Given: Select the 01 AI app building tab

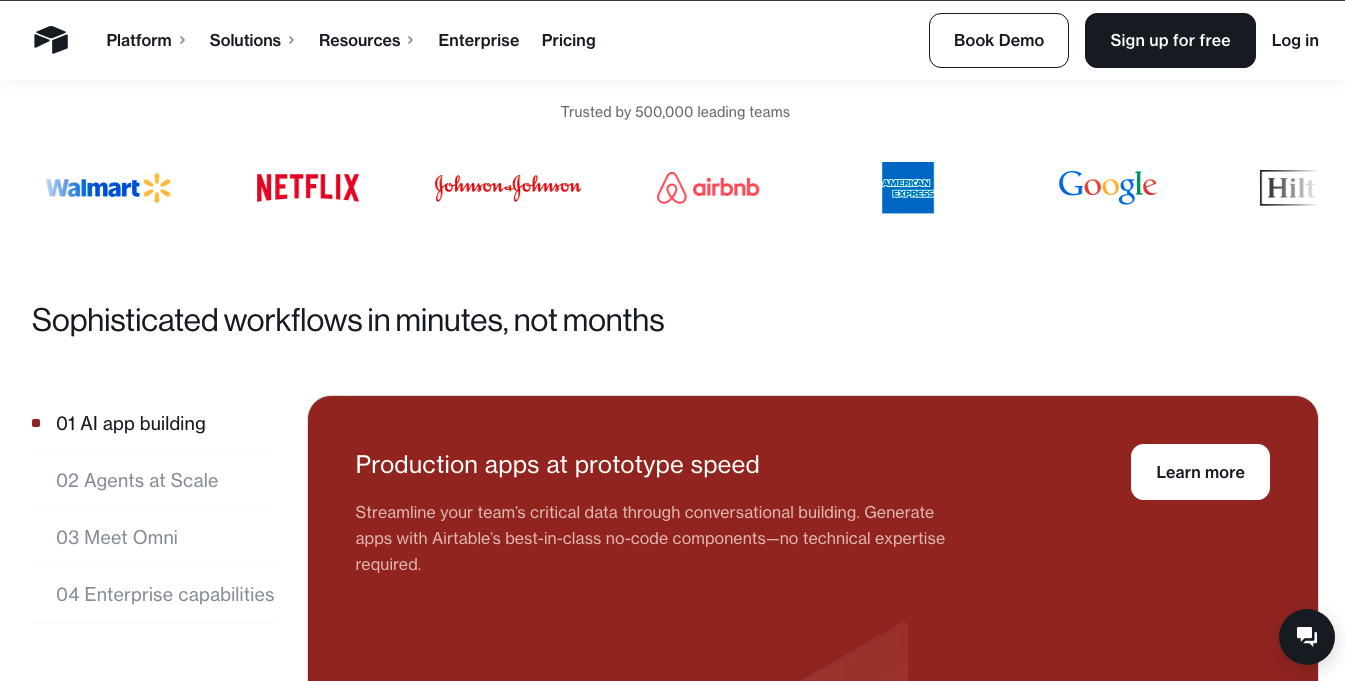Looking at the screenshot, I should point(152,423).
